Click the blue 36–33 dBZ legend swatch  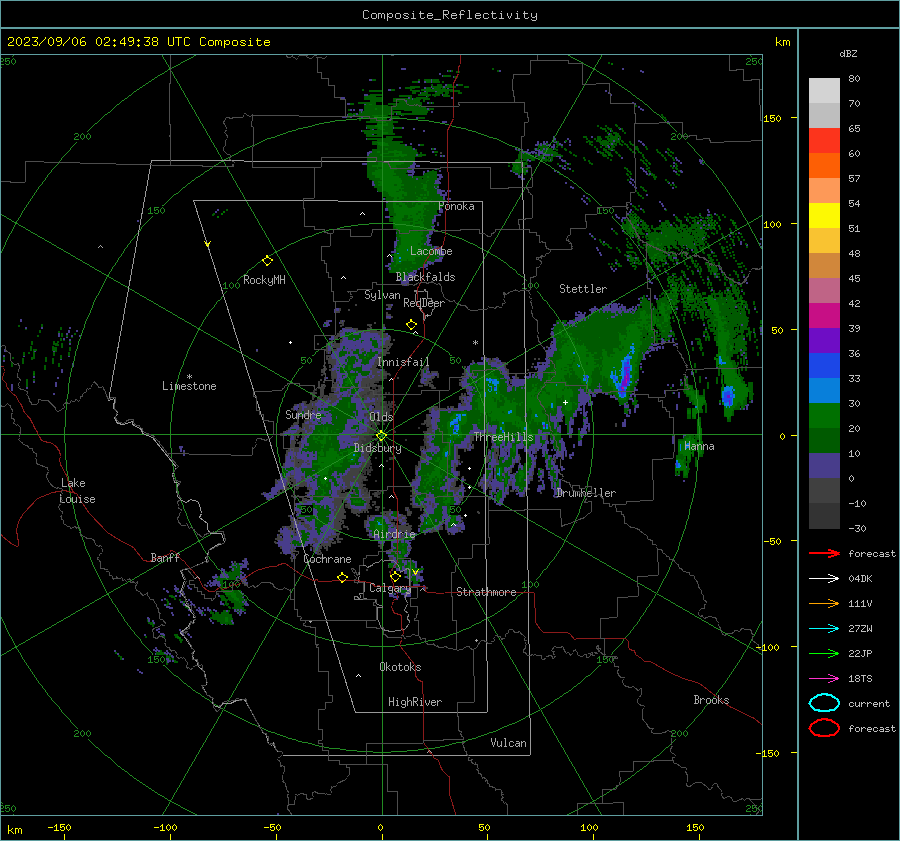[824, 366]
